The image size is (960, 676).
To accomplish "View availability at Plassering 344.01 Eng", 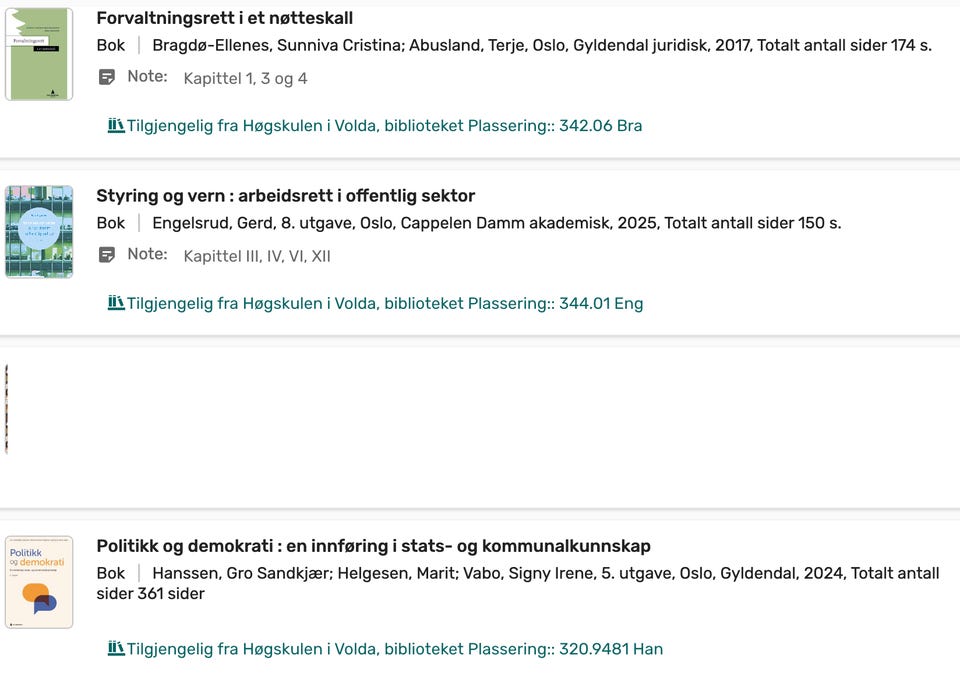I will tap(384, 304).
